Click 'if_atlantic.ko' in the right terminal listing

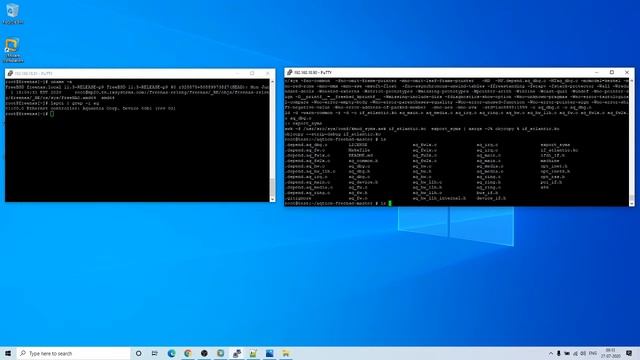coord(559,150)
